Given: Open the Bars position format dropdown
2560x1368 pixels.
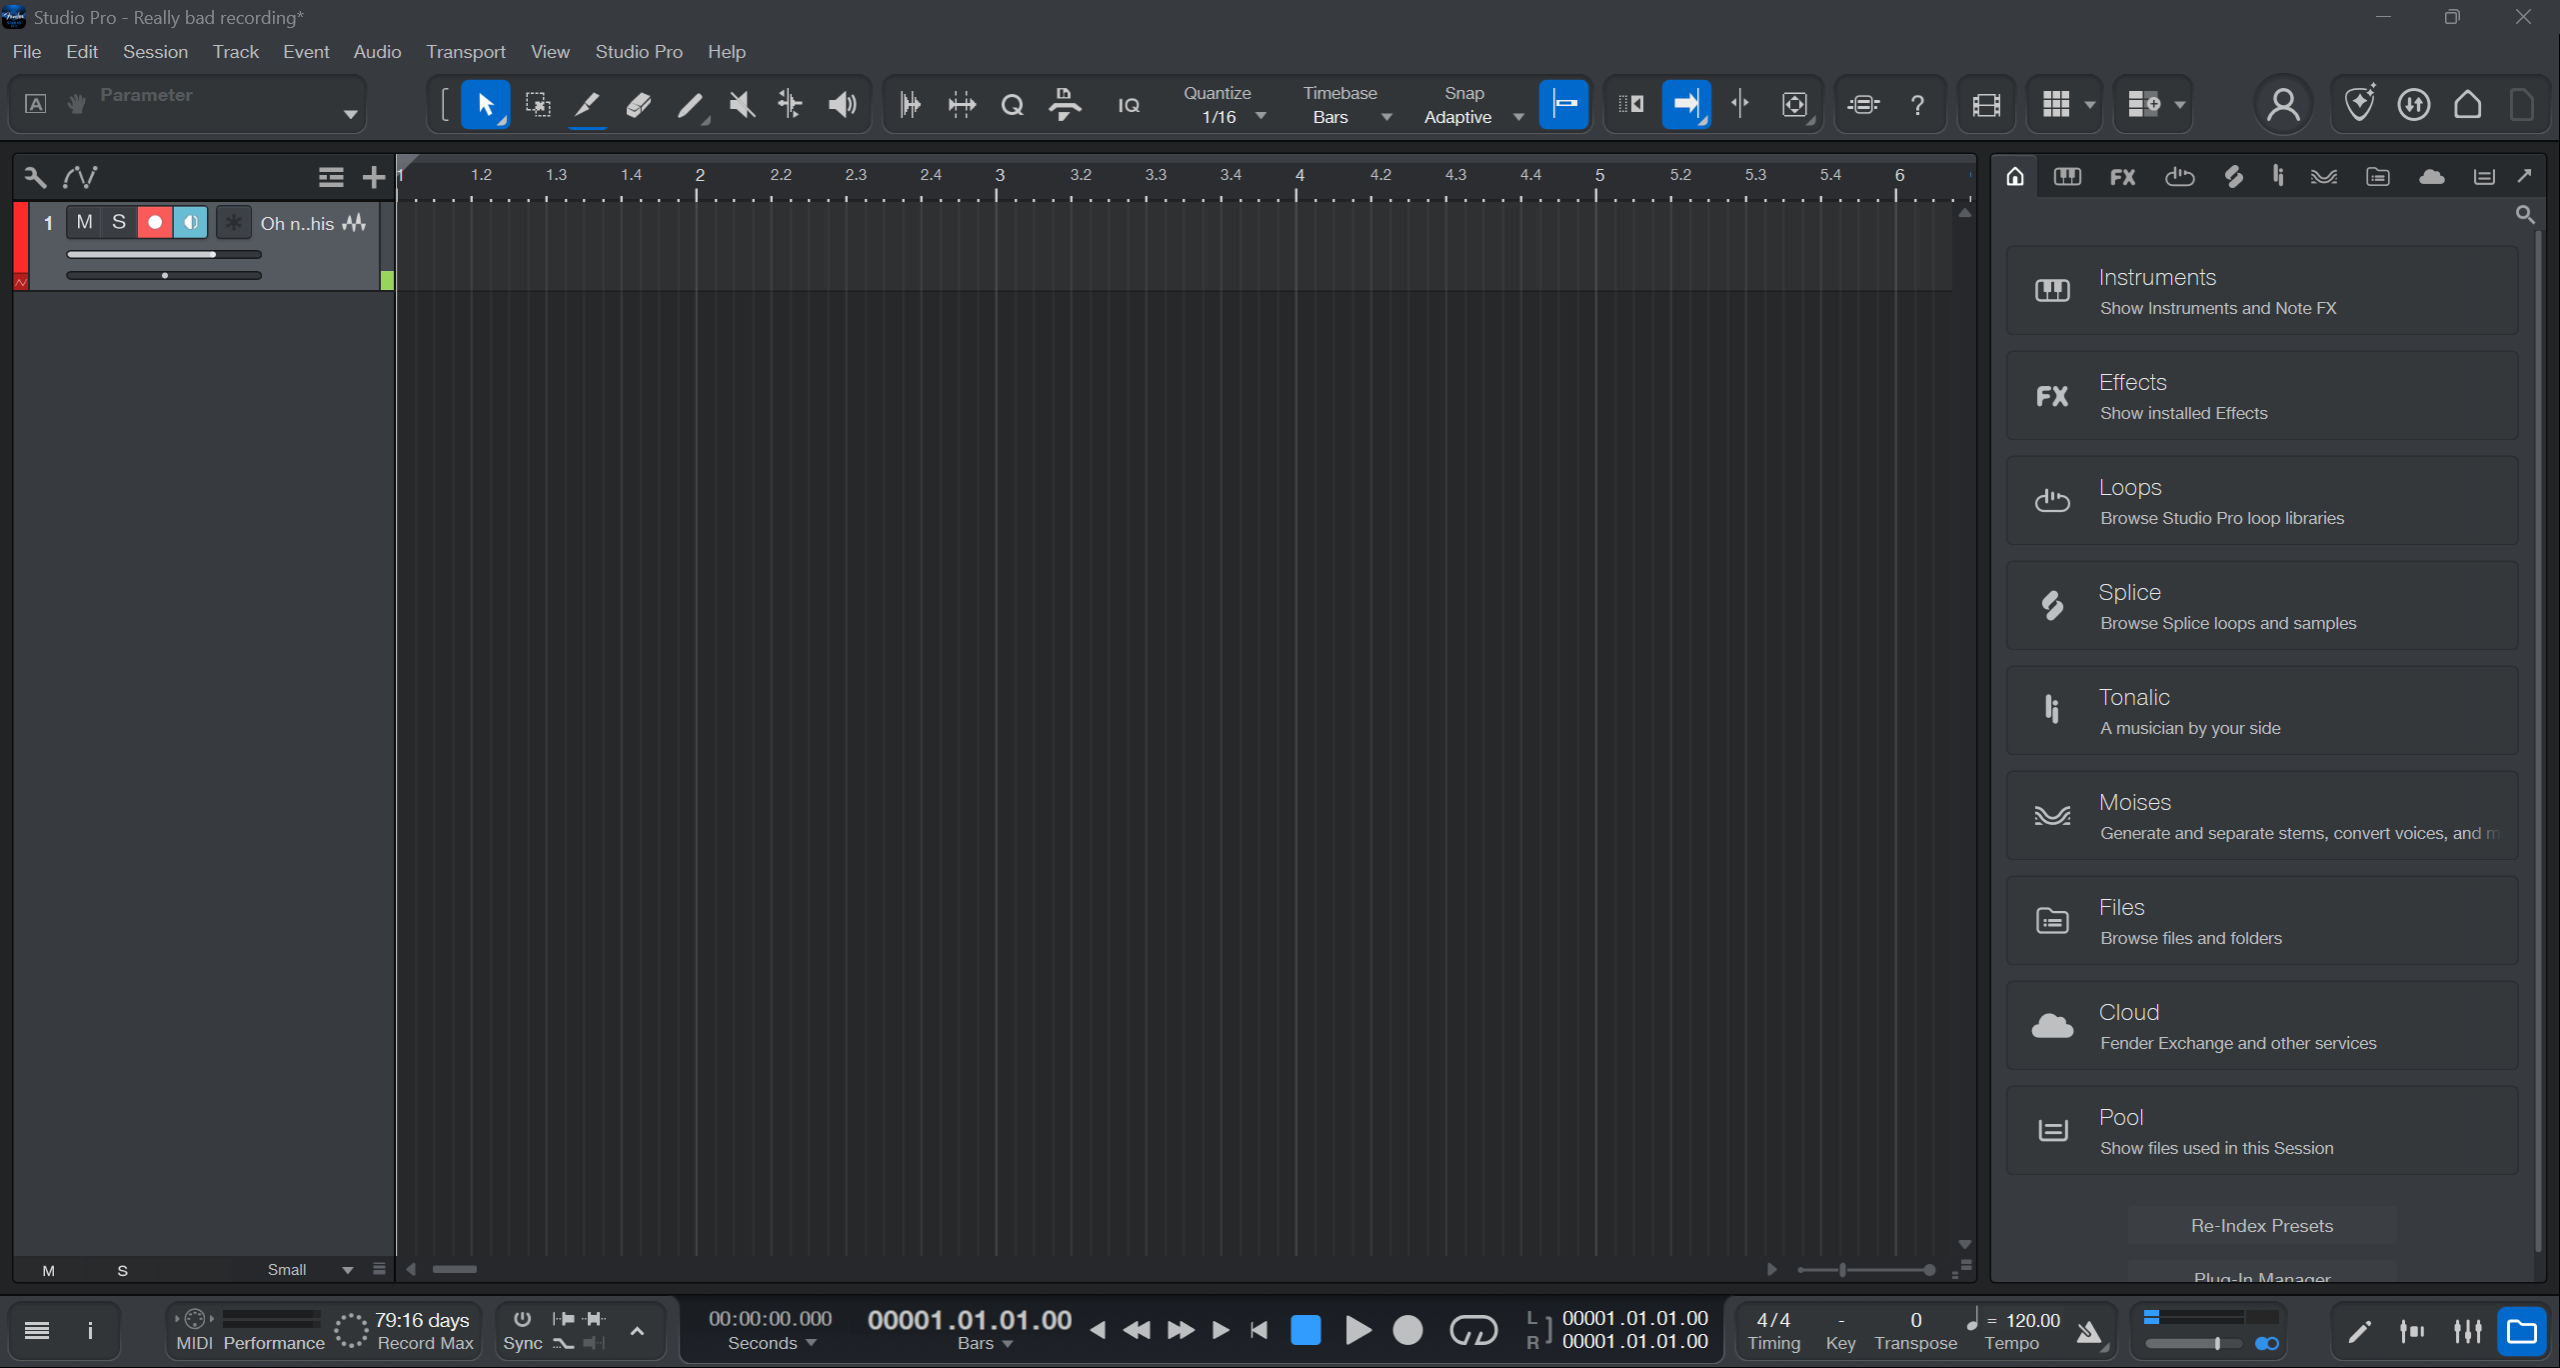Looking at the screenshot, I should (x=985, y=1344).
